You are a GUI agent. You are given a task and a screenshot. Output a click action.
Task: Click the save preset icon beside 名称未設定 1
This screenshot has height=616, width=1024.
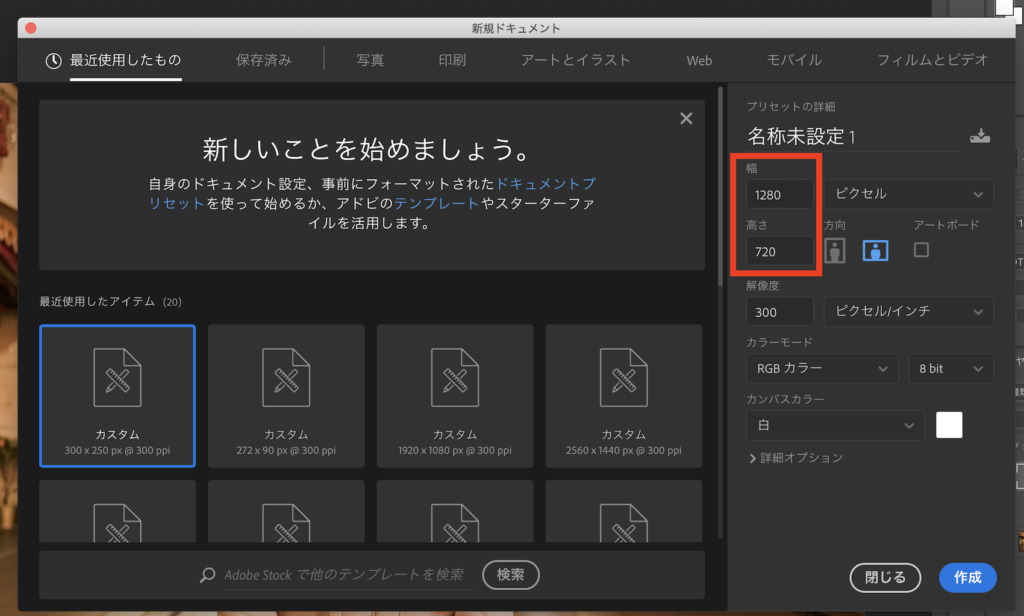tap(980, 136)
